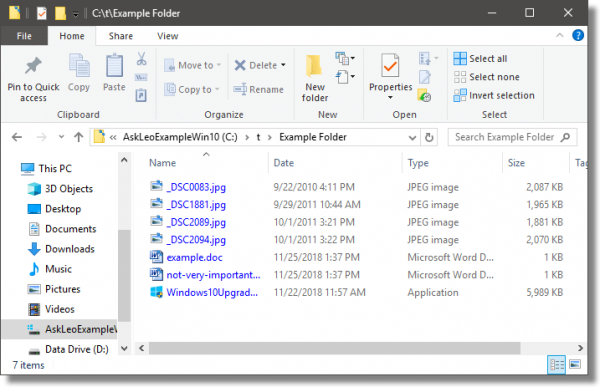Open Properties with the checkmark icon
Screen dimensions: 600x387
[390, 65]
